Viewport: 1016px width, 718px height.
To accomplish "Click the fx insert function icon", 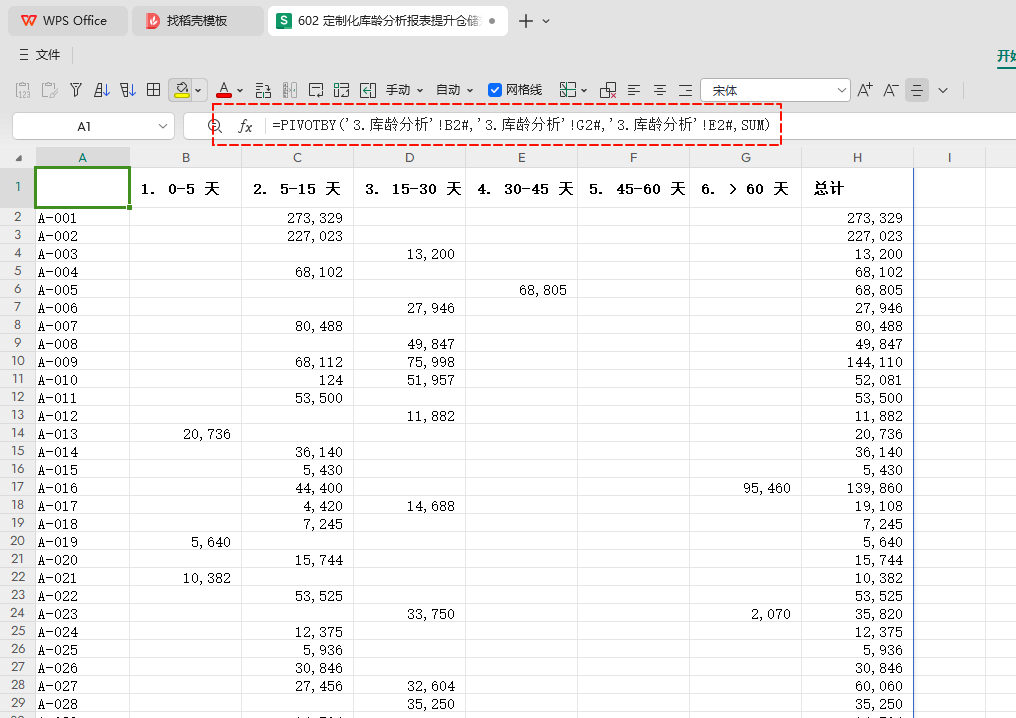I will coord(245,126).
